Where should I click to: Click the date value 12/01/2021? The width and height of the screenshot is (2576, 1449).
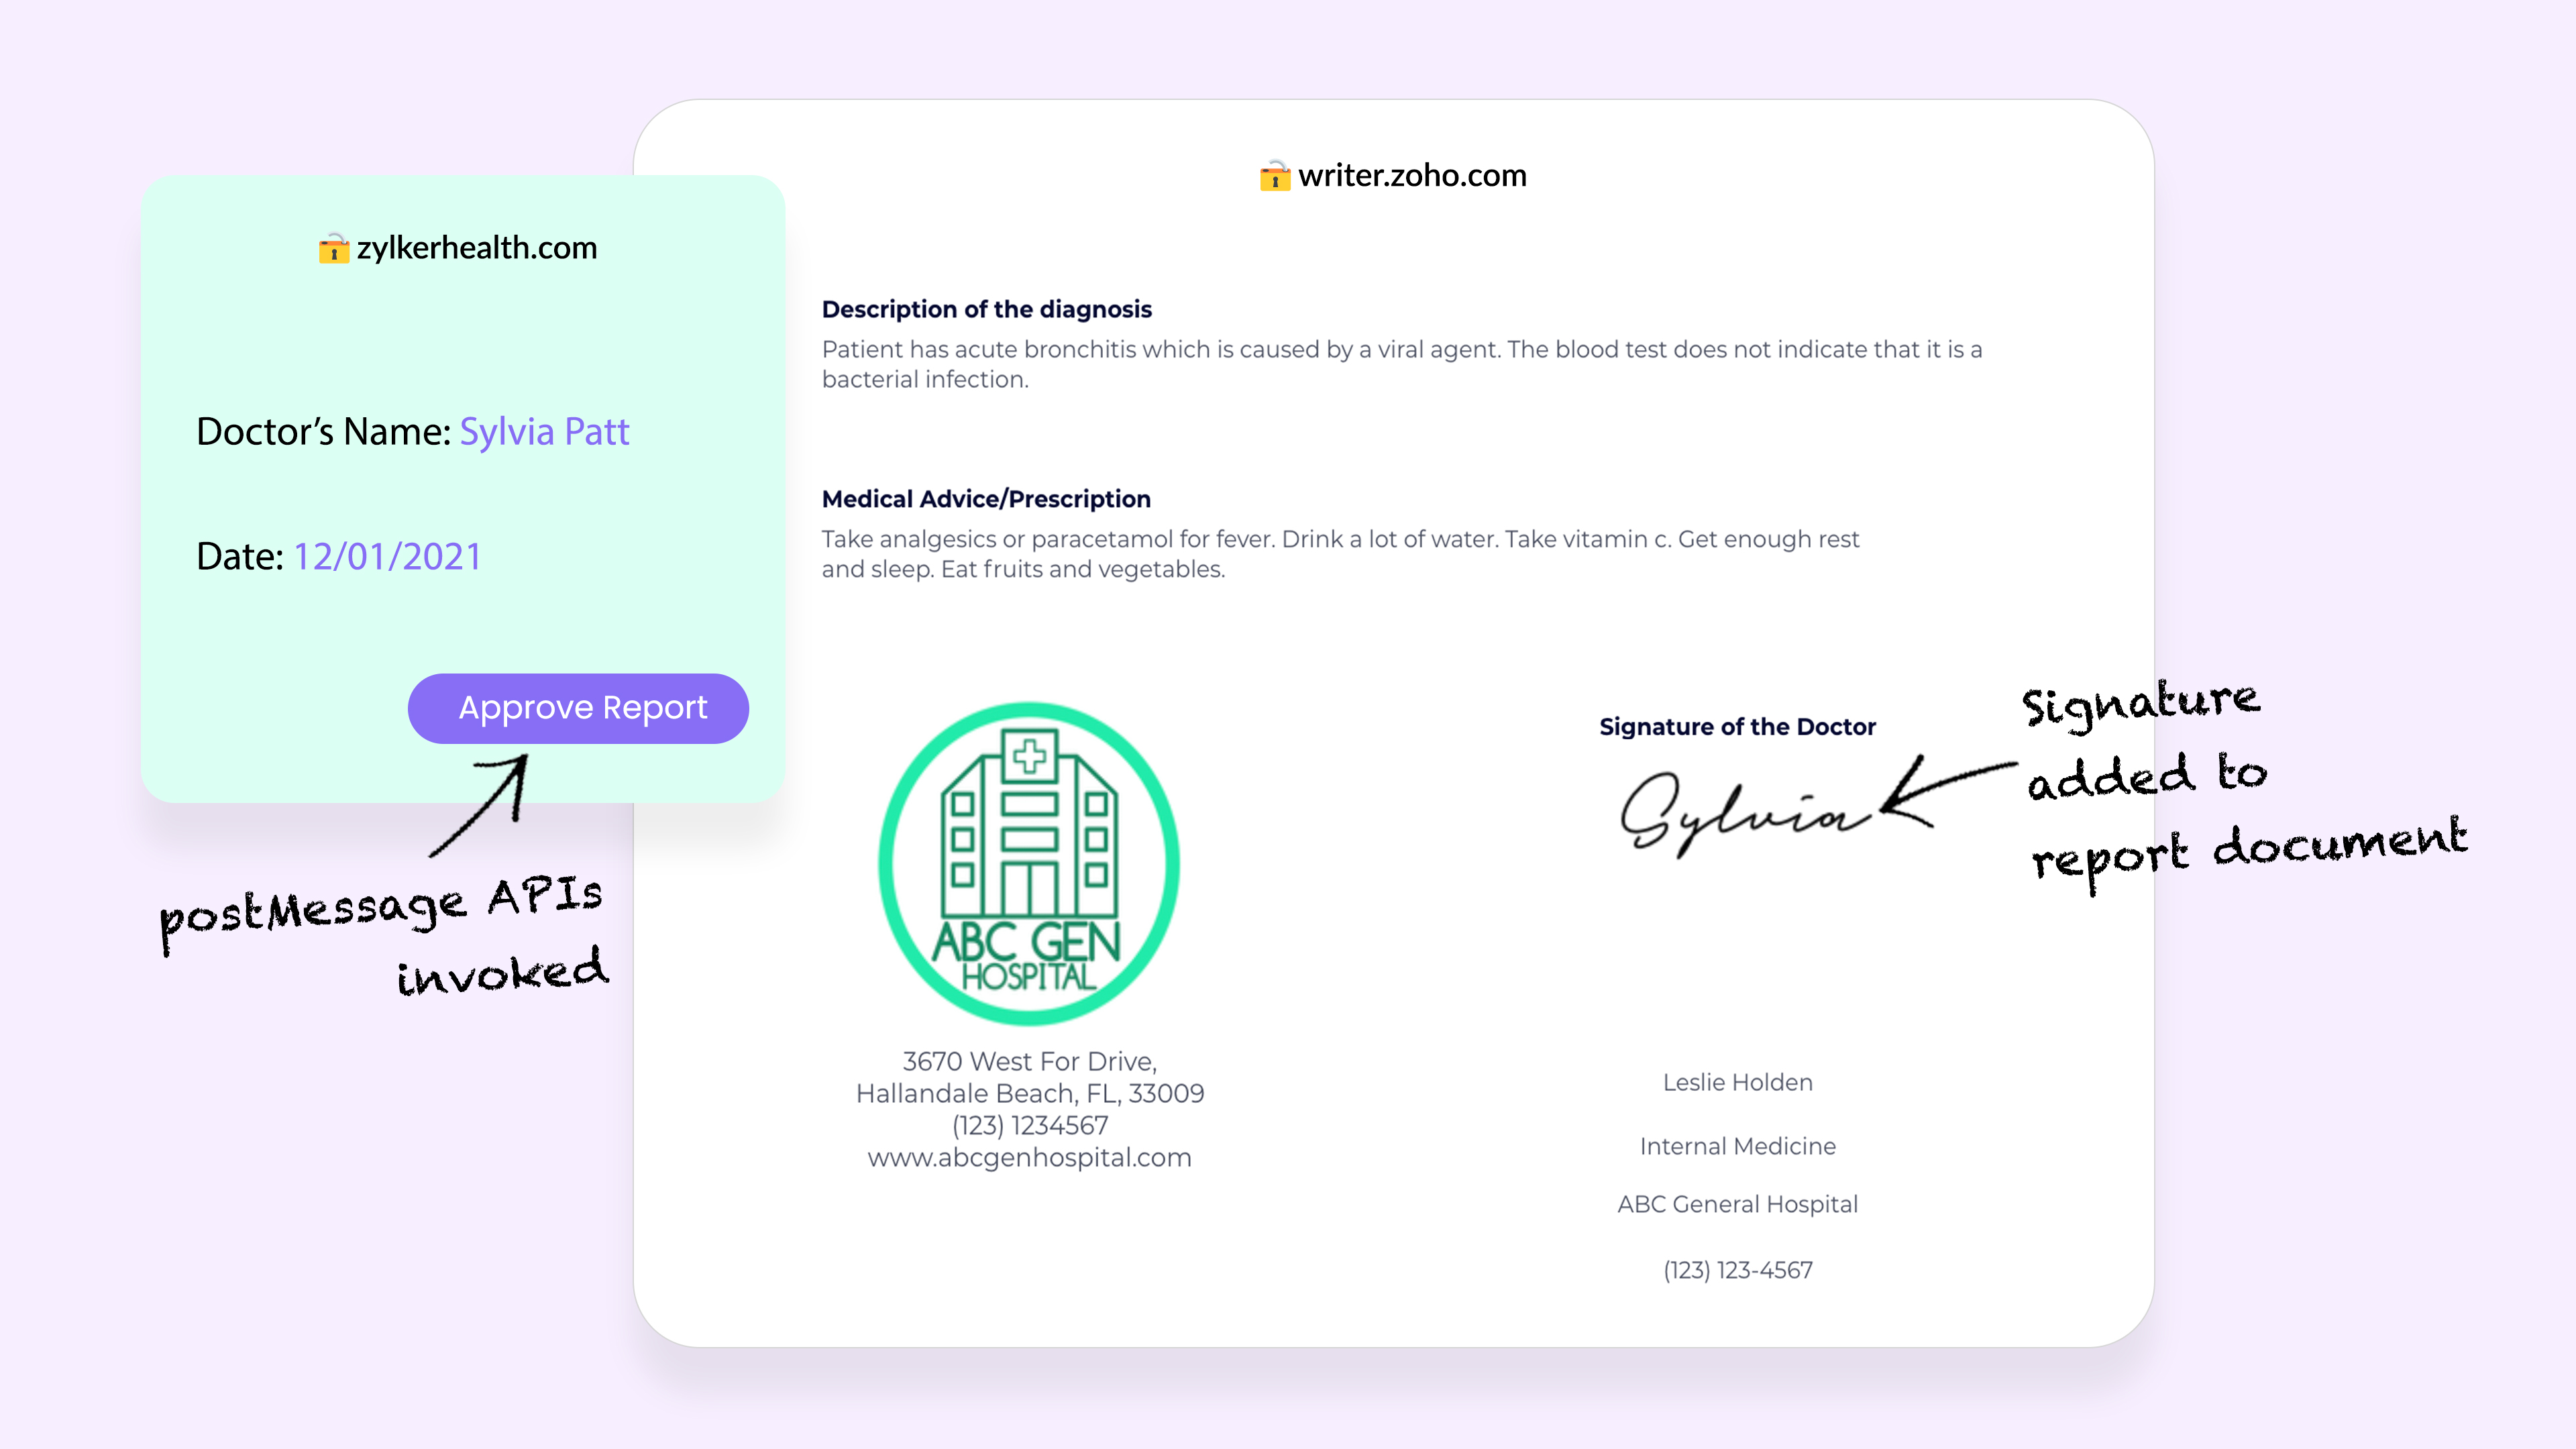[x=388, y=557]
